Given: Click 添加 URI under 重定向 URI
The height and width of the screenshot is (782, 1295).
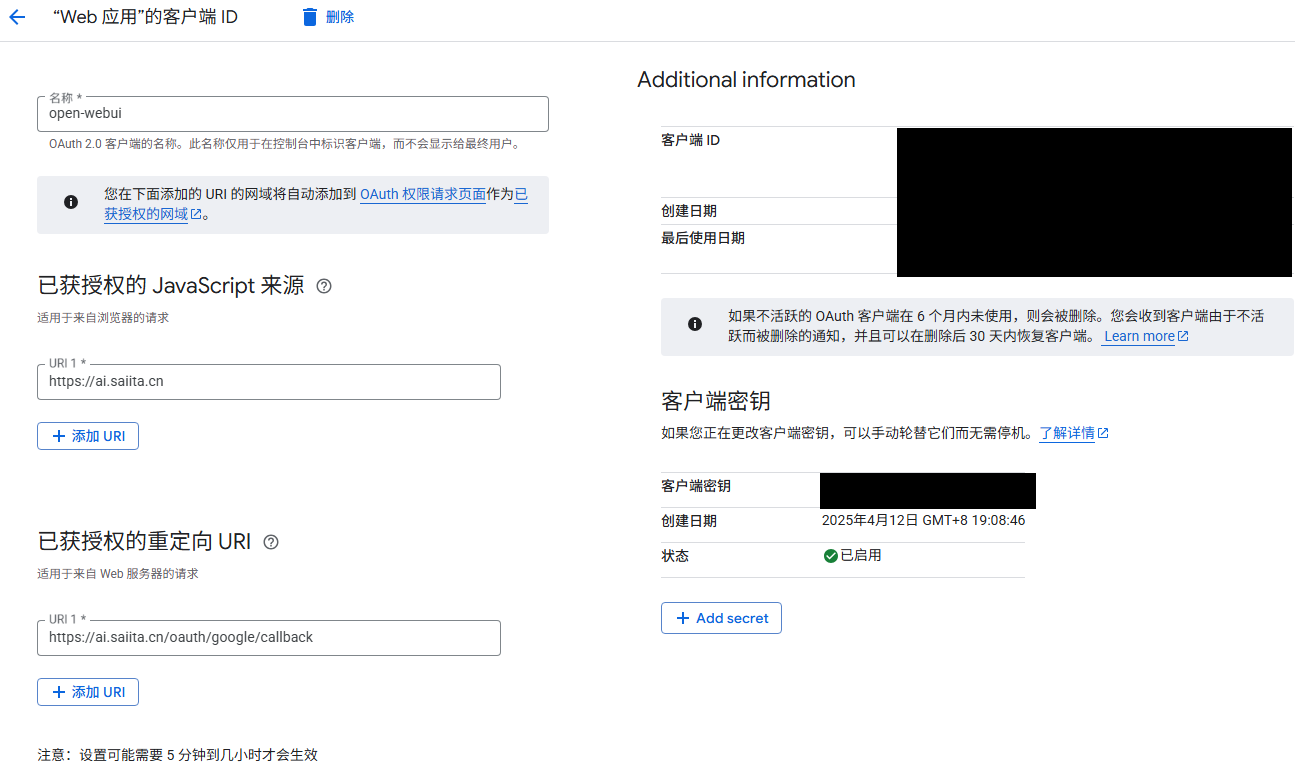Looking at the screenshot, I should tap(88, 691).
